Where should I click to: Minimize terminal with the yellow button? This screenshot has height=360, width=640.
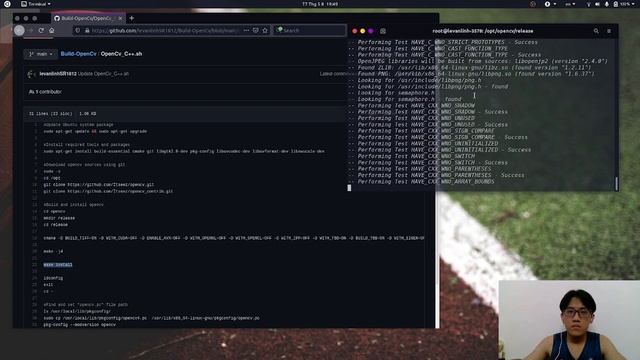tap(362, 31)
